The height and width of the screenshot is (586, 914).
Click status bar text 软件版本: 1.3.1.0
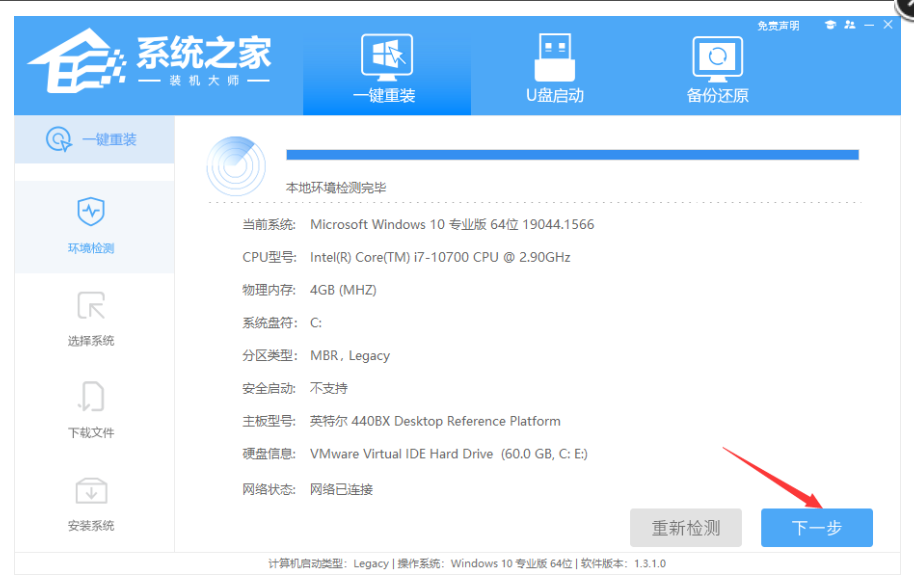[x=623, y=563]
